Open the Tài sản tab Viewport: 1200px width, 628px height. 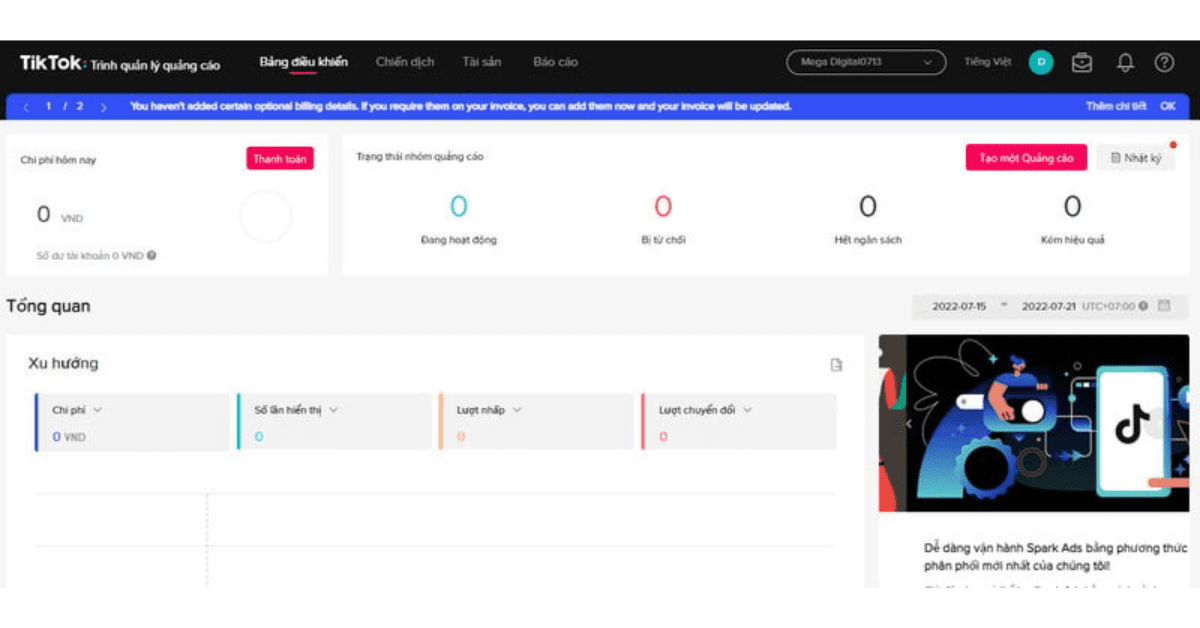tap(481, 62)
